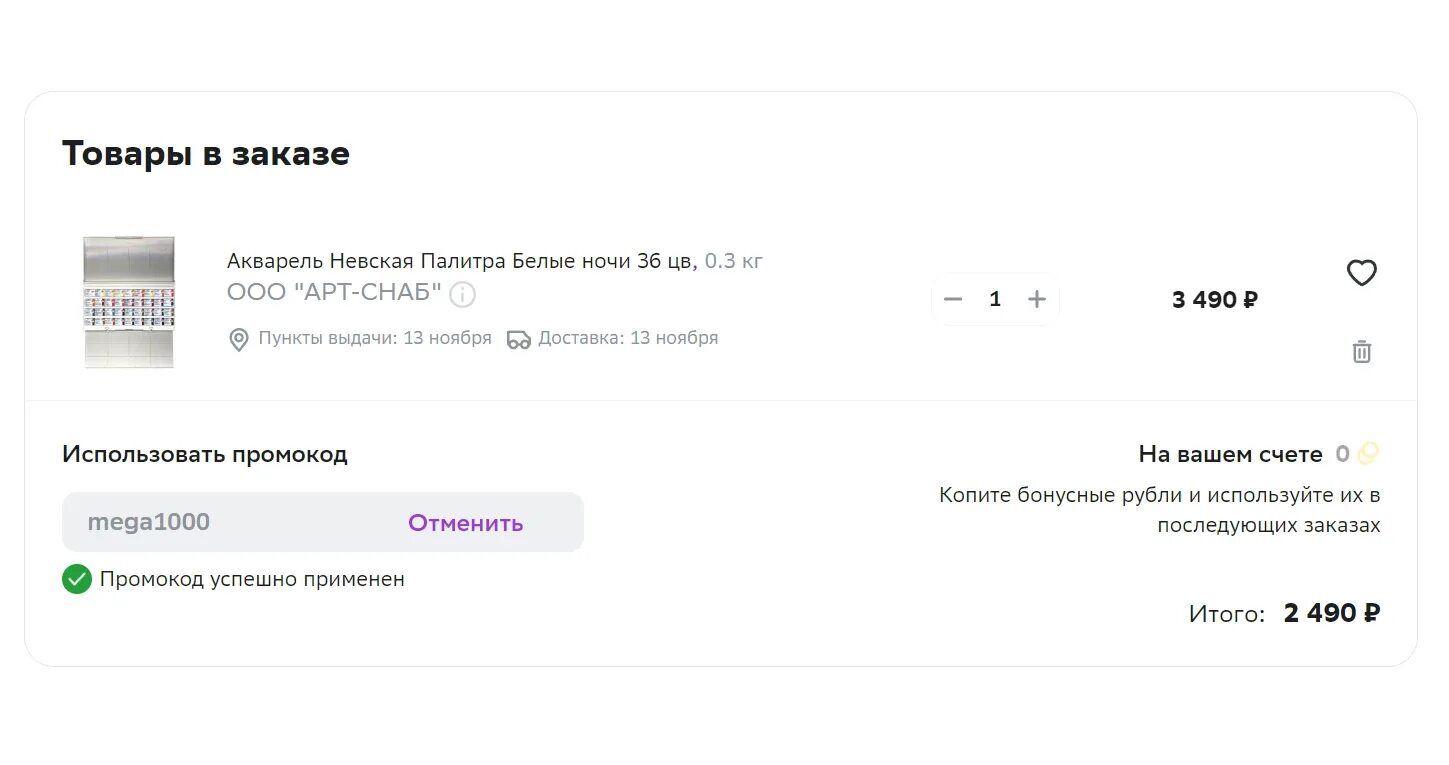Image resolution: width=1449 pixels, height=765 pixels.
Task: Add the watercolor set to favorites via the heart icon
Action: pyautogui.click(x=1361, y=272)
